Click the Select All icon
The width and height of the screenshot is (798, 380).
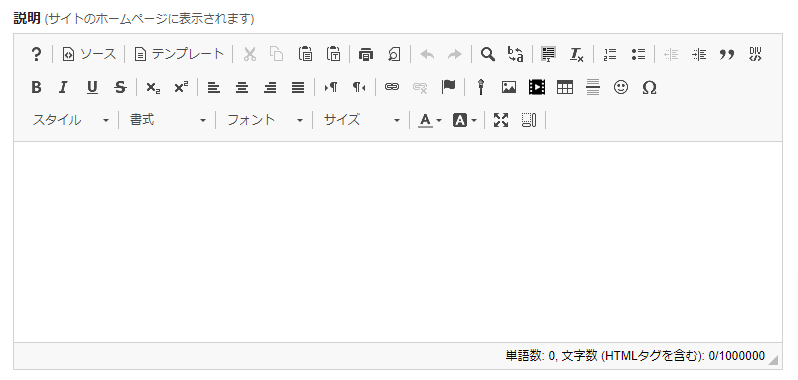pyautogui.click(x=548, y=54)
